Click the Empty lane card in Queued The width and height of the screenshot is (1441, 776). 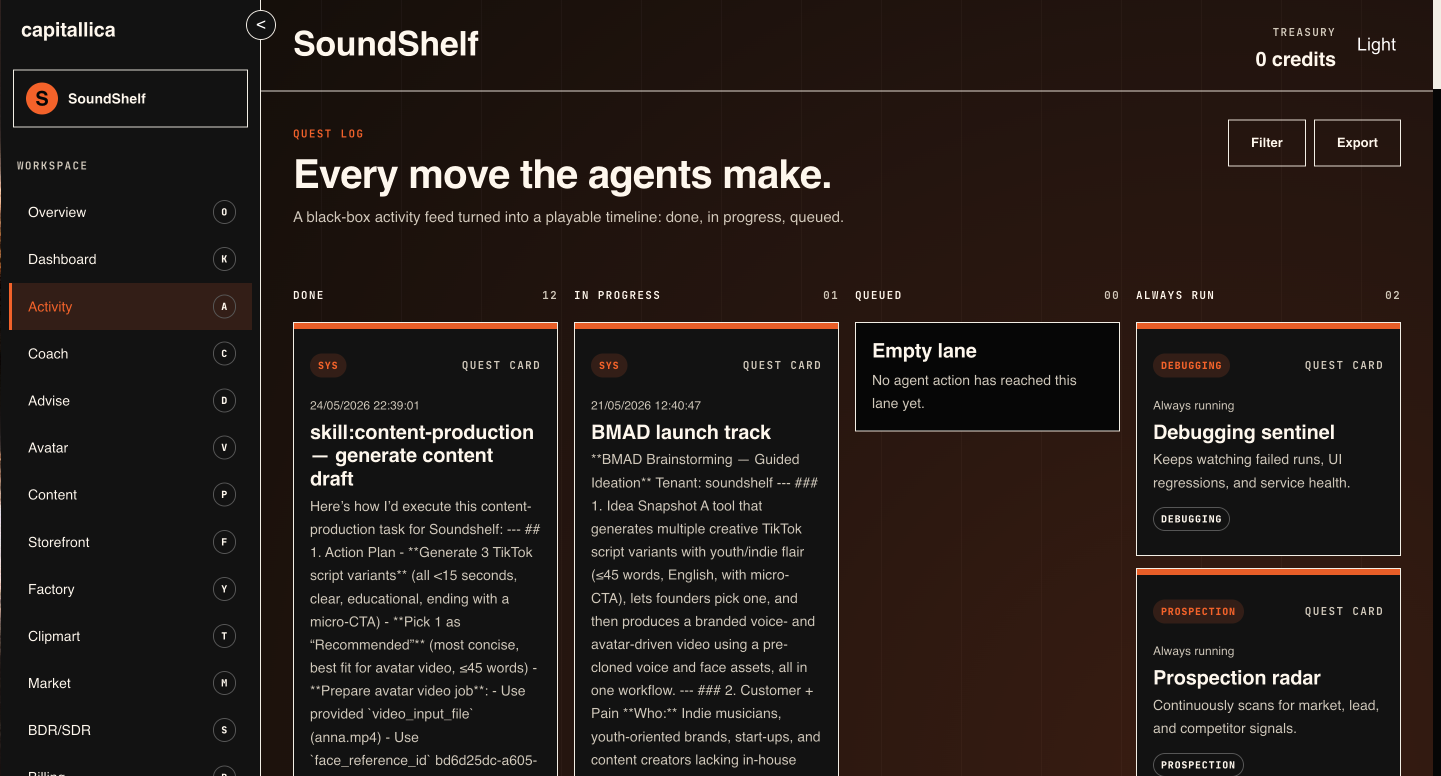point(987,377)
